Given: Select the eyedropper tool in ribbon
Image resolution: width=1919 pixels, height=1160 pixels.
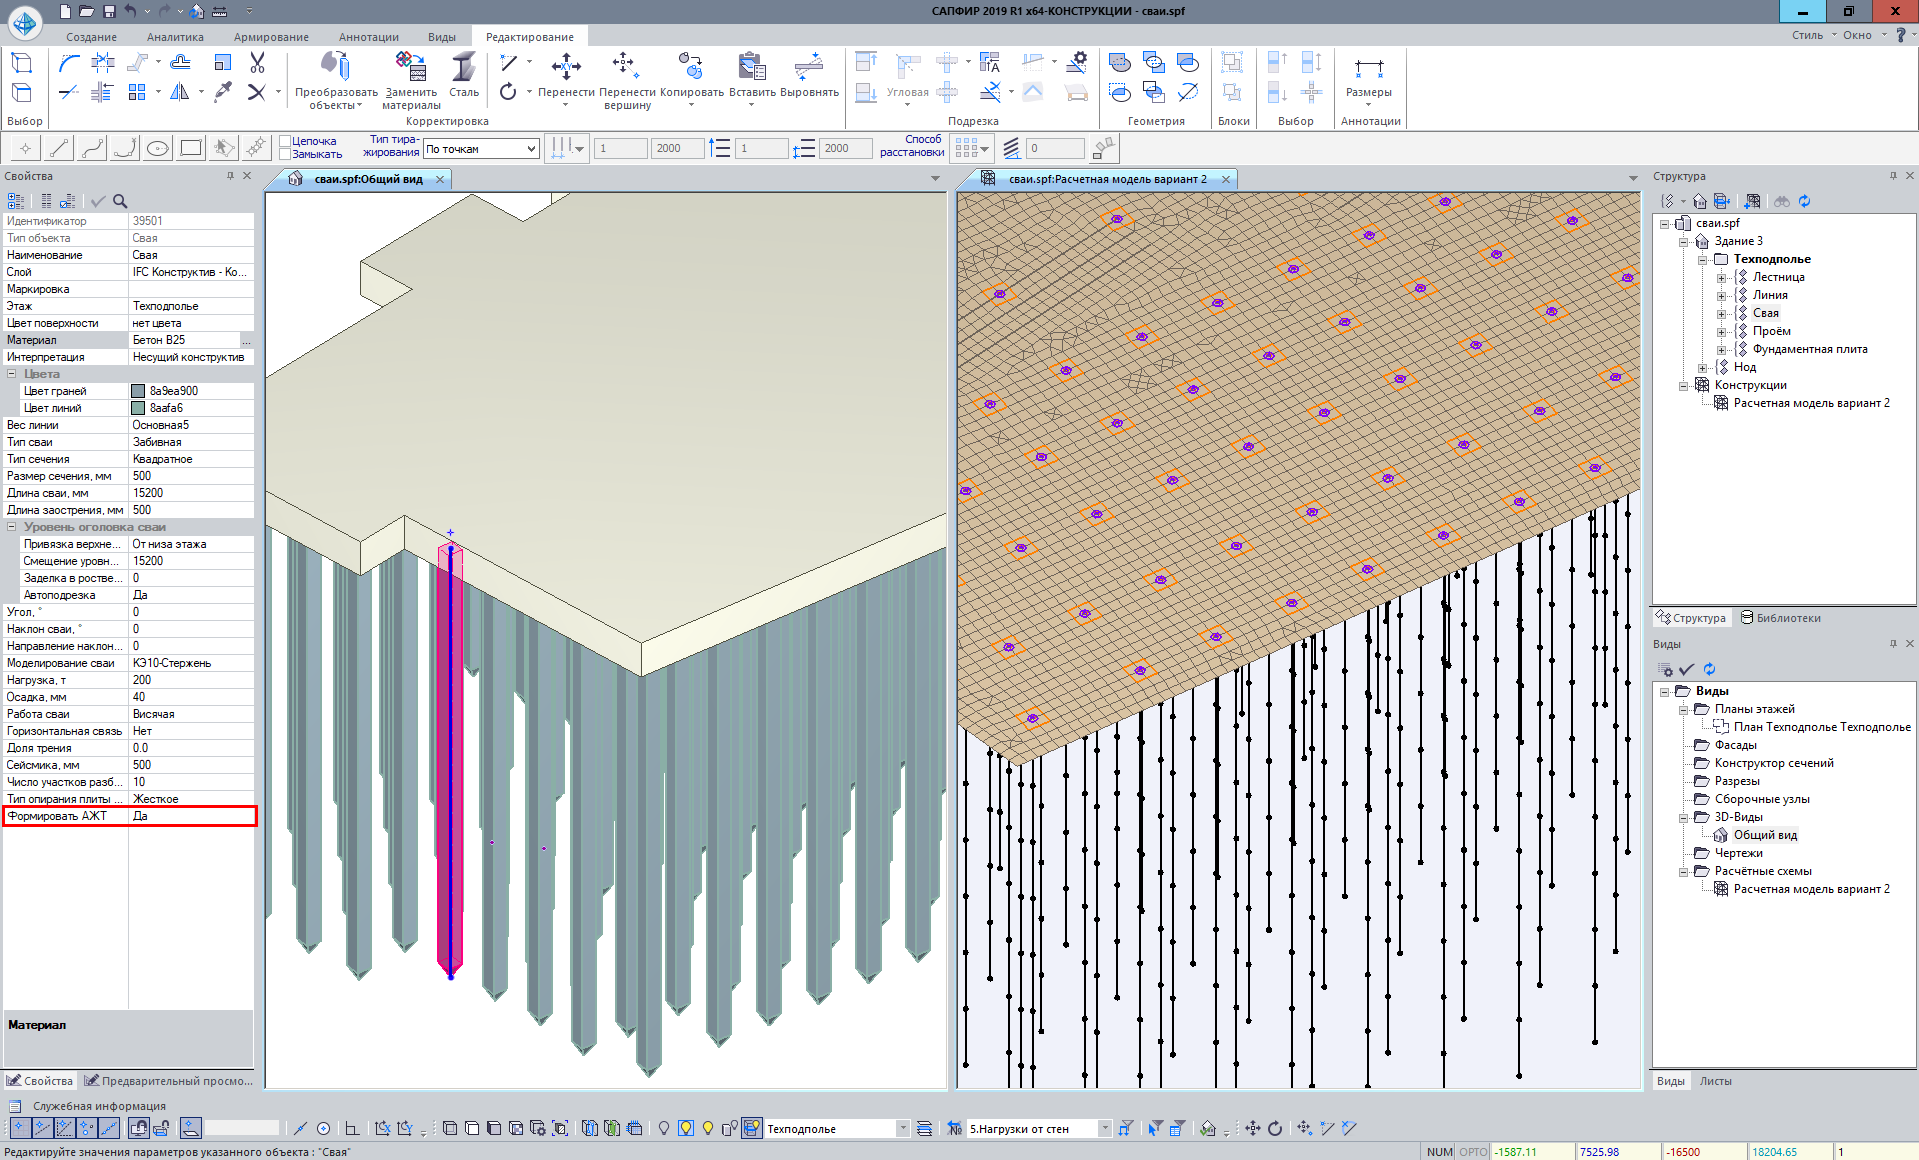Looking at the screenshot, I should click(x=223, y=92).
